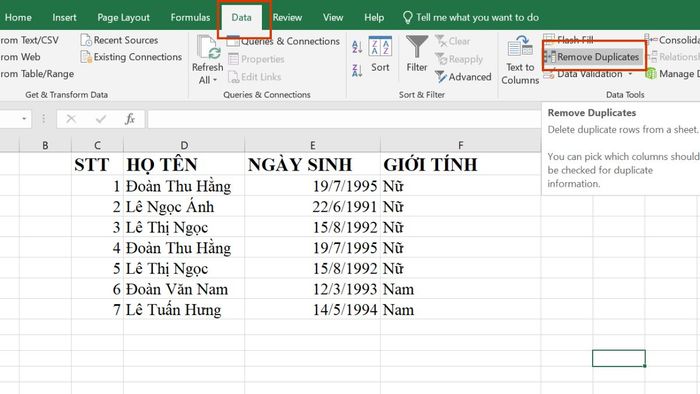The height and width of the screenshot is (394, 700).
Task: Select the STT header cell
Action: (97, 165)
